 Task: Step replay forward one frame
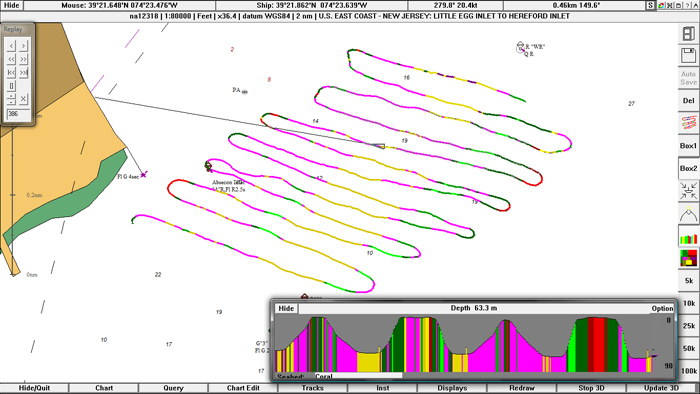(23, 45)
